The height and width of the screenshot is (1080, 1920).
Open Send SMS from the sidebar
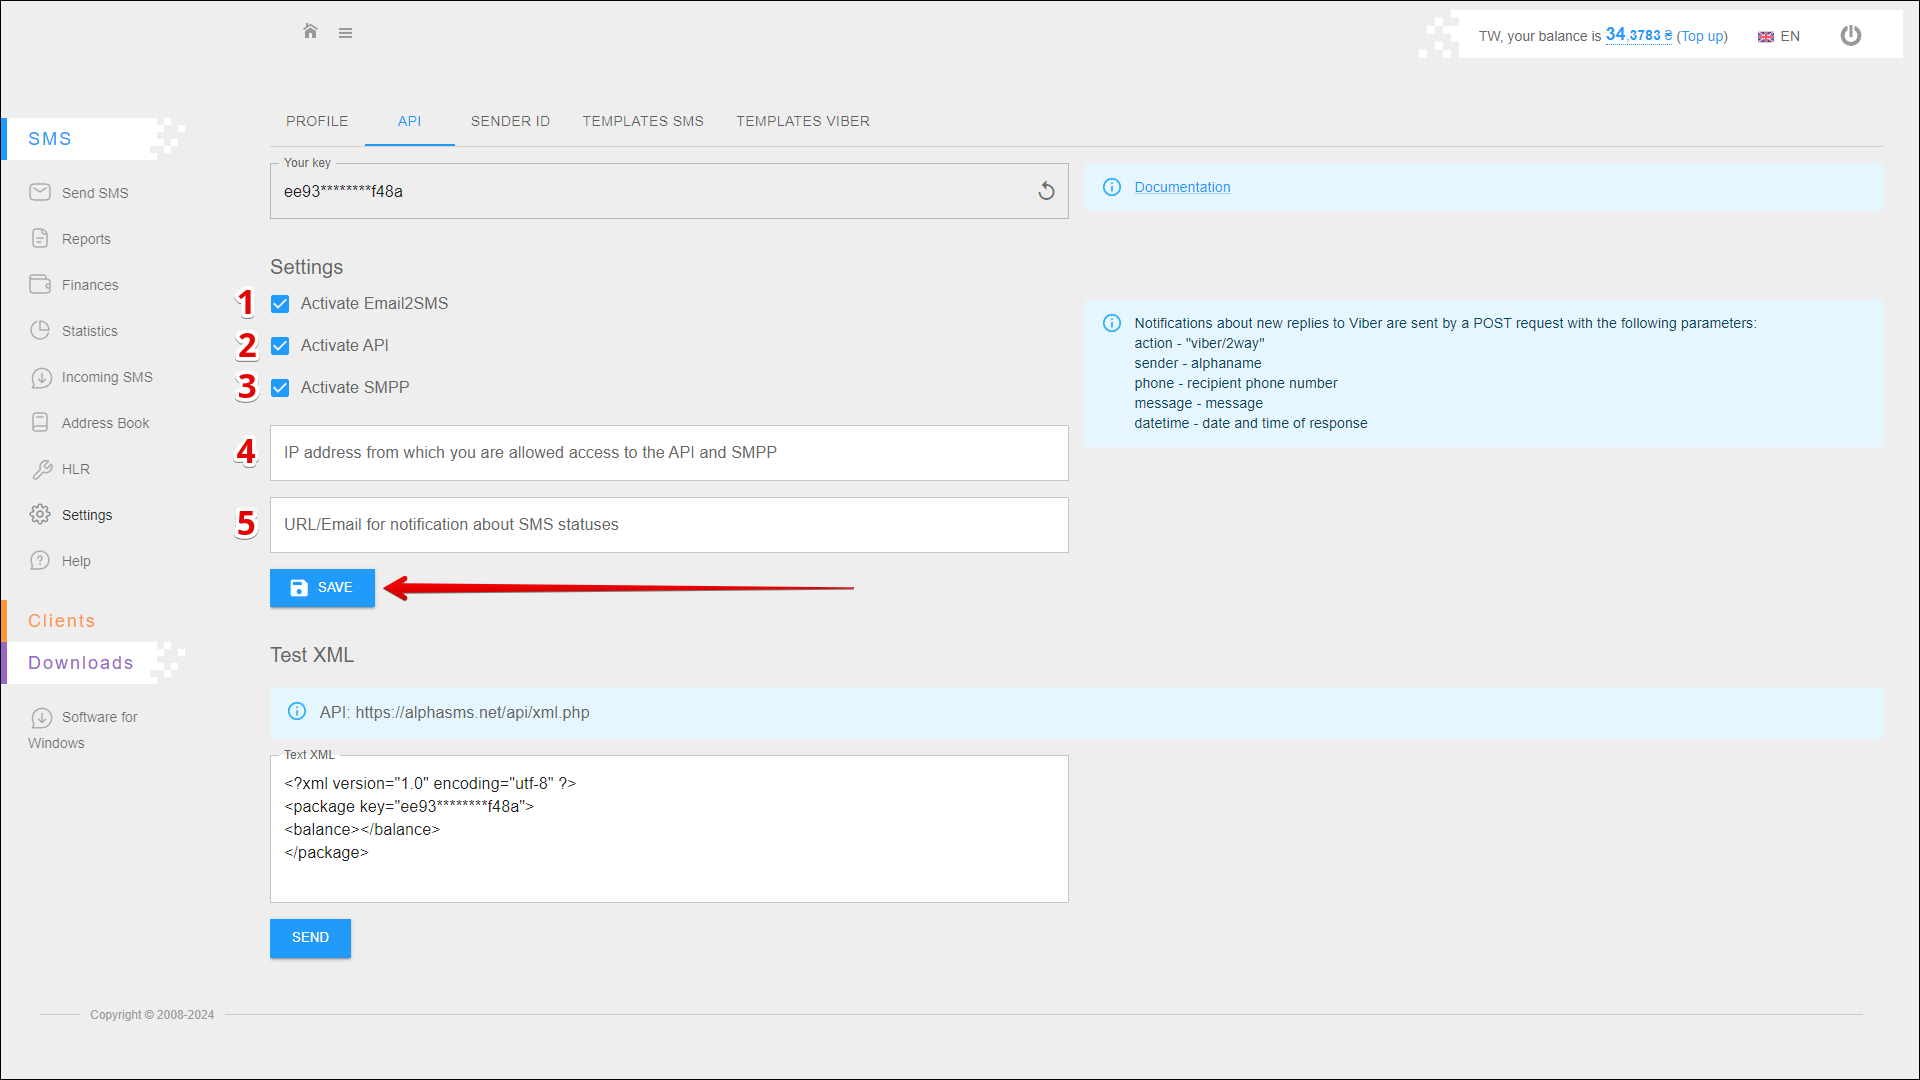point(94,193)
